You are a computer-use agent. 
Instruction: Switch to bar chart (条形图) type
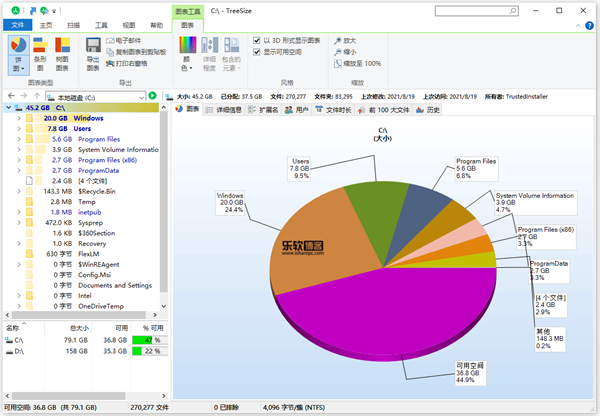pos(40,52)
